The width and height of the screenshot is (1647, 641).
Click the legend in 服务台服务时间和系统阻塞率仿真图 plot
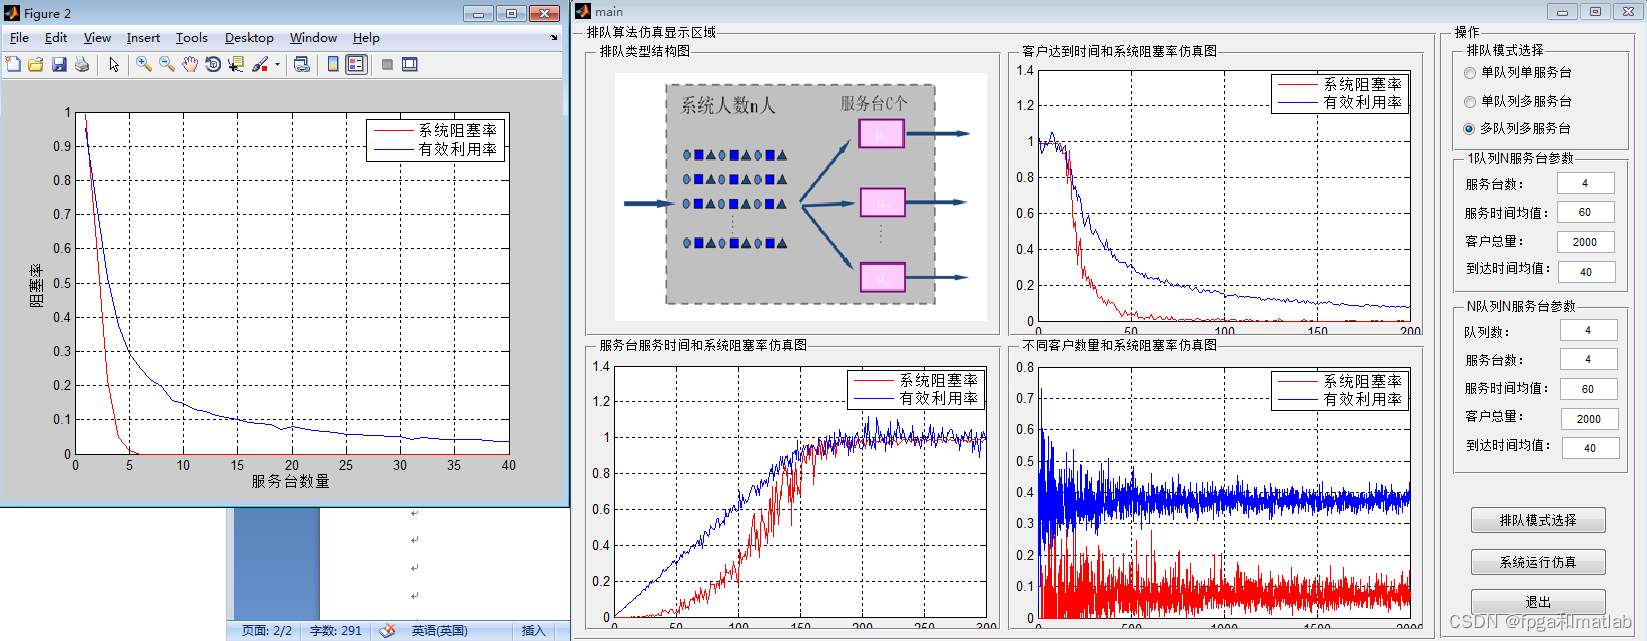[916, 390]
